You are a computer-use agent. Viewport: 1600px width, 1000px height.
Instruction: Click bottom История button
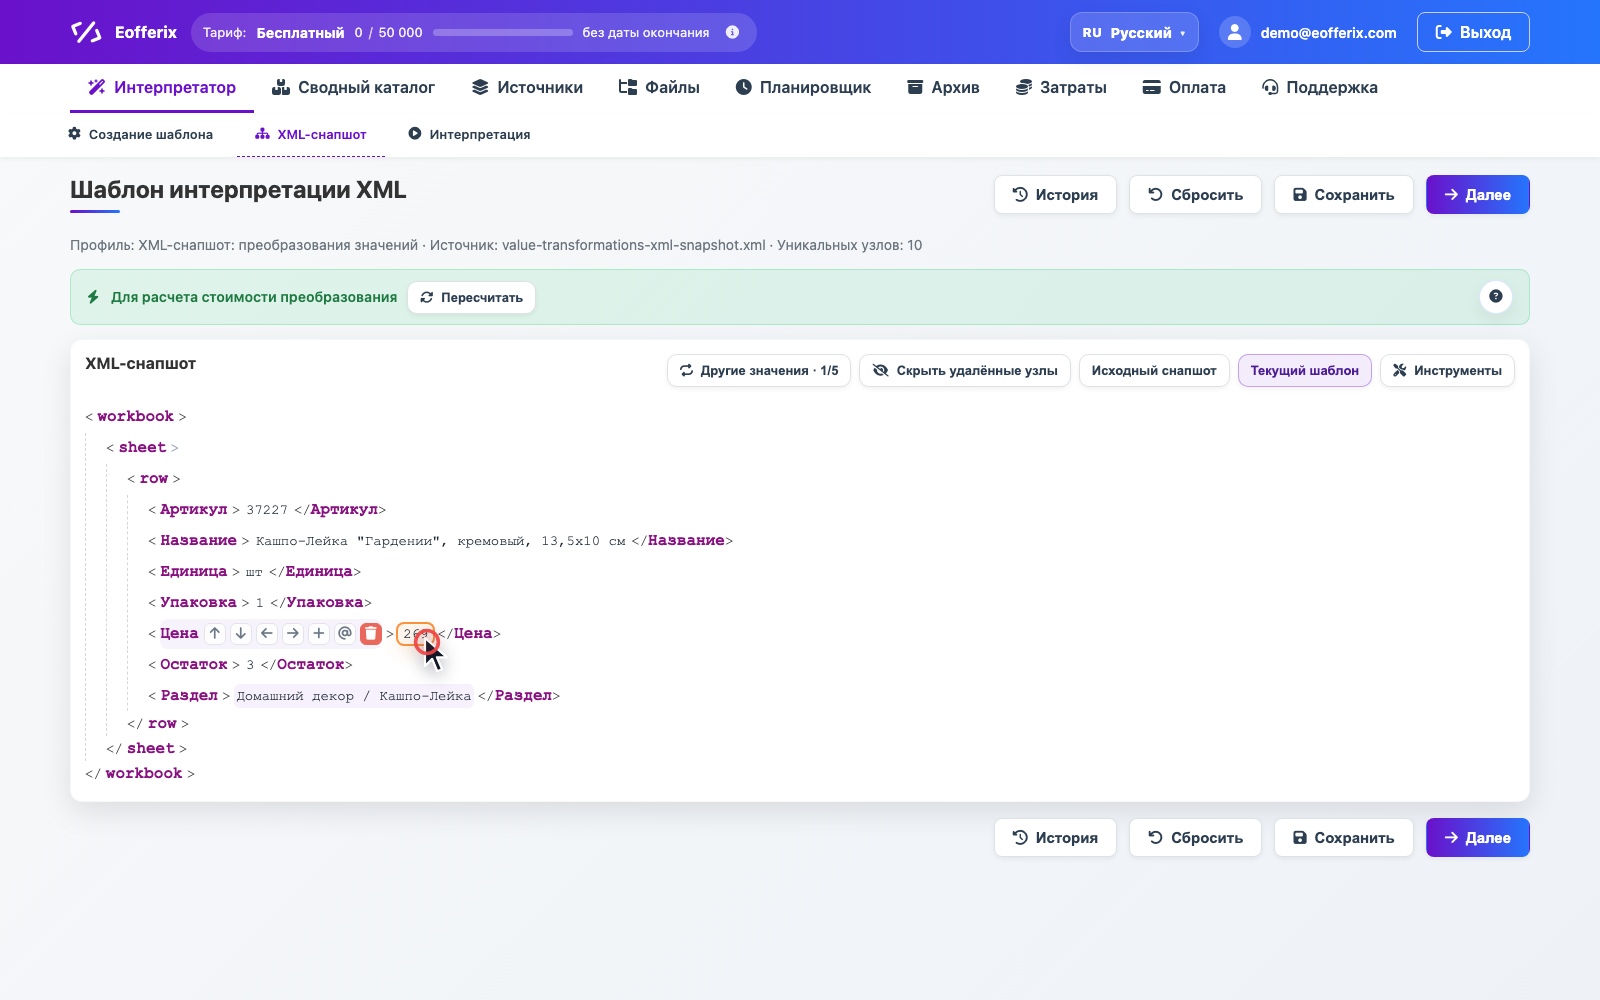[x=1055, y=838]
